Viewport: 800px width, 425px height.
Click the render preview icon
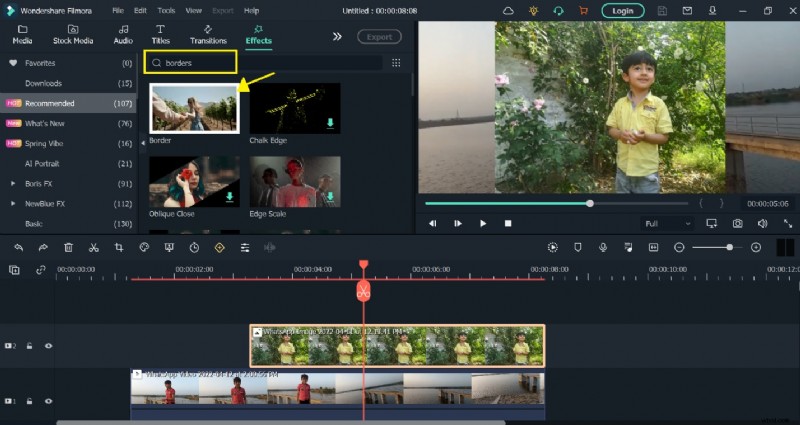coord(553,247)
